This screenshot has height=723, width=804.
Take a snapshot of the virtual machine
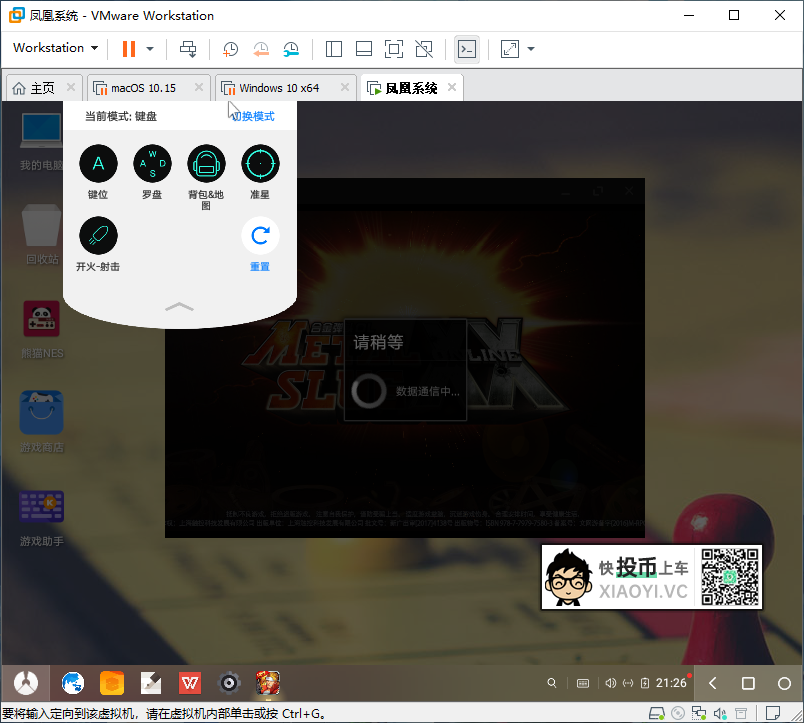tap(230, 48)
